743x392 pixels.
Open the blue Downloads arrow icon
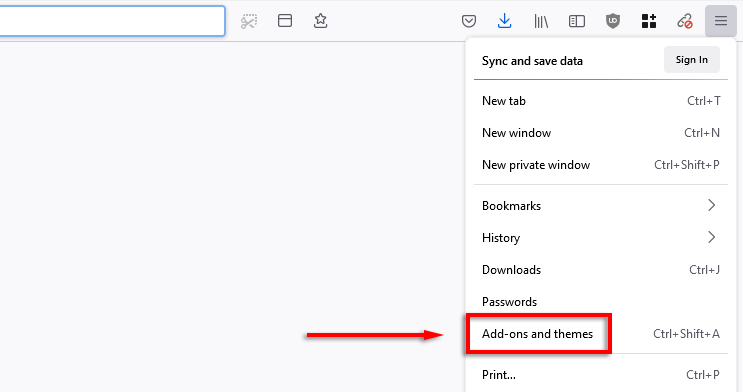coord(505,21)
